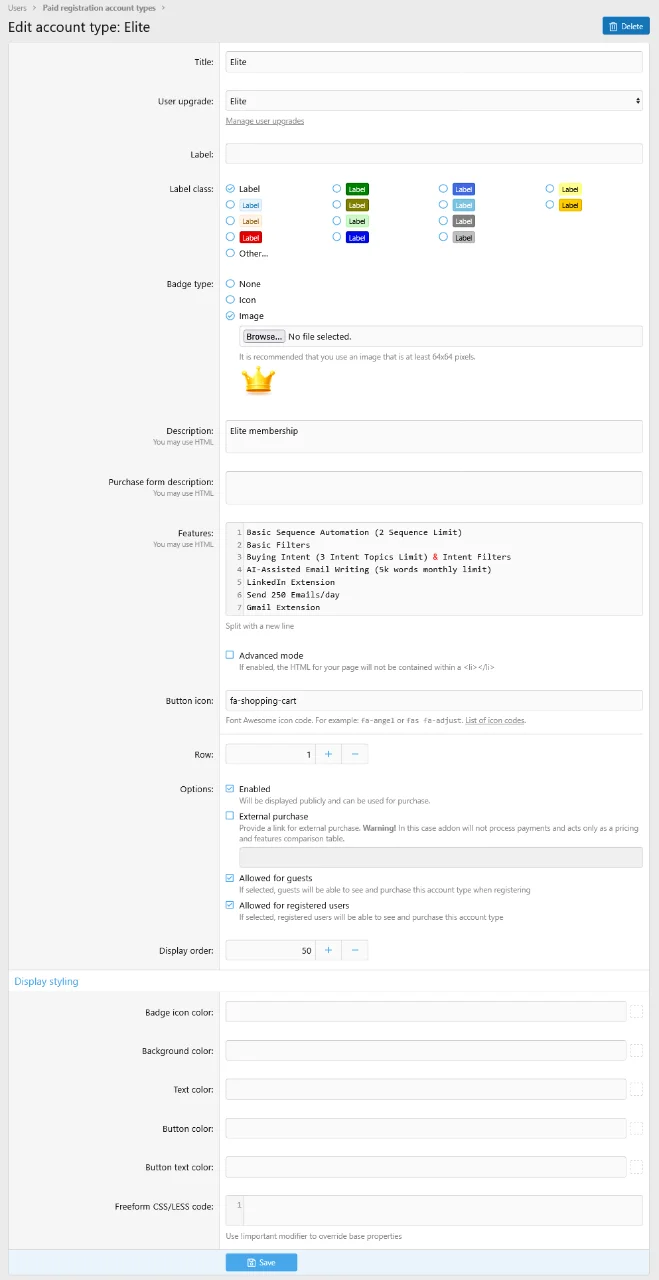Open the User upgrade dropdown
Image resolution: width=659 pixels, height=1280 pixels.
pyautogui.click(x=433, y=101)
